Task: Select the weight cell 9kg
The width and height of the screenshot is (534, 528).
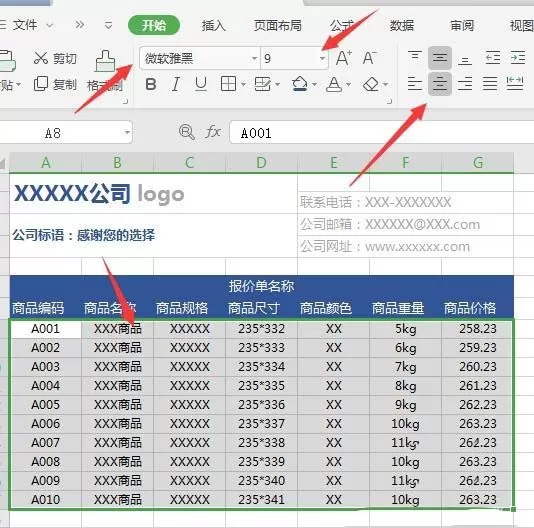Action: 405,405
